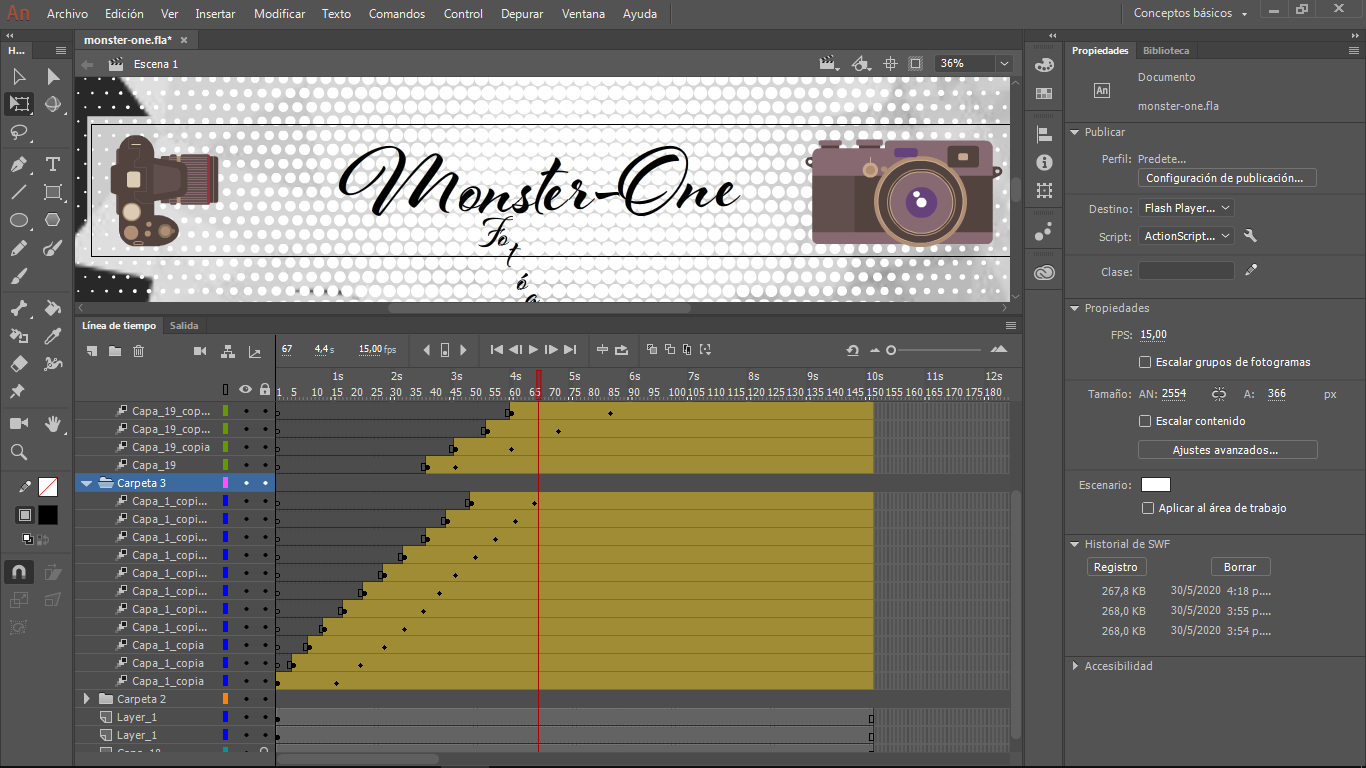Expand the Carpeta 2 folder

[86, 699]
